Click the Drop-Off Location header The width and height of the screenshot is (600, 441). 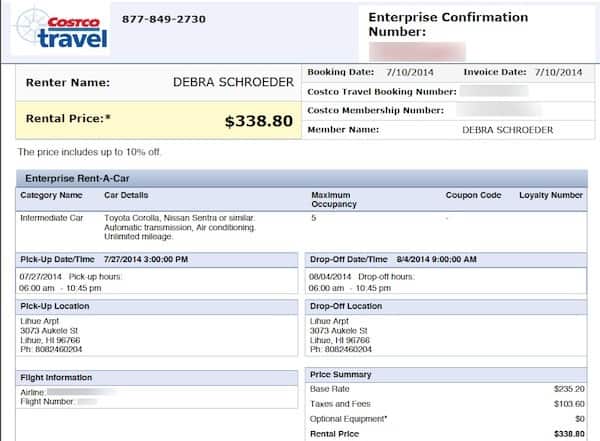tap(346, 306)
